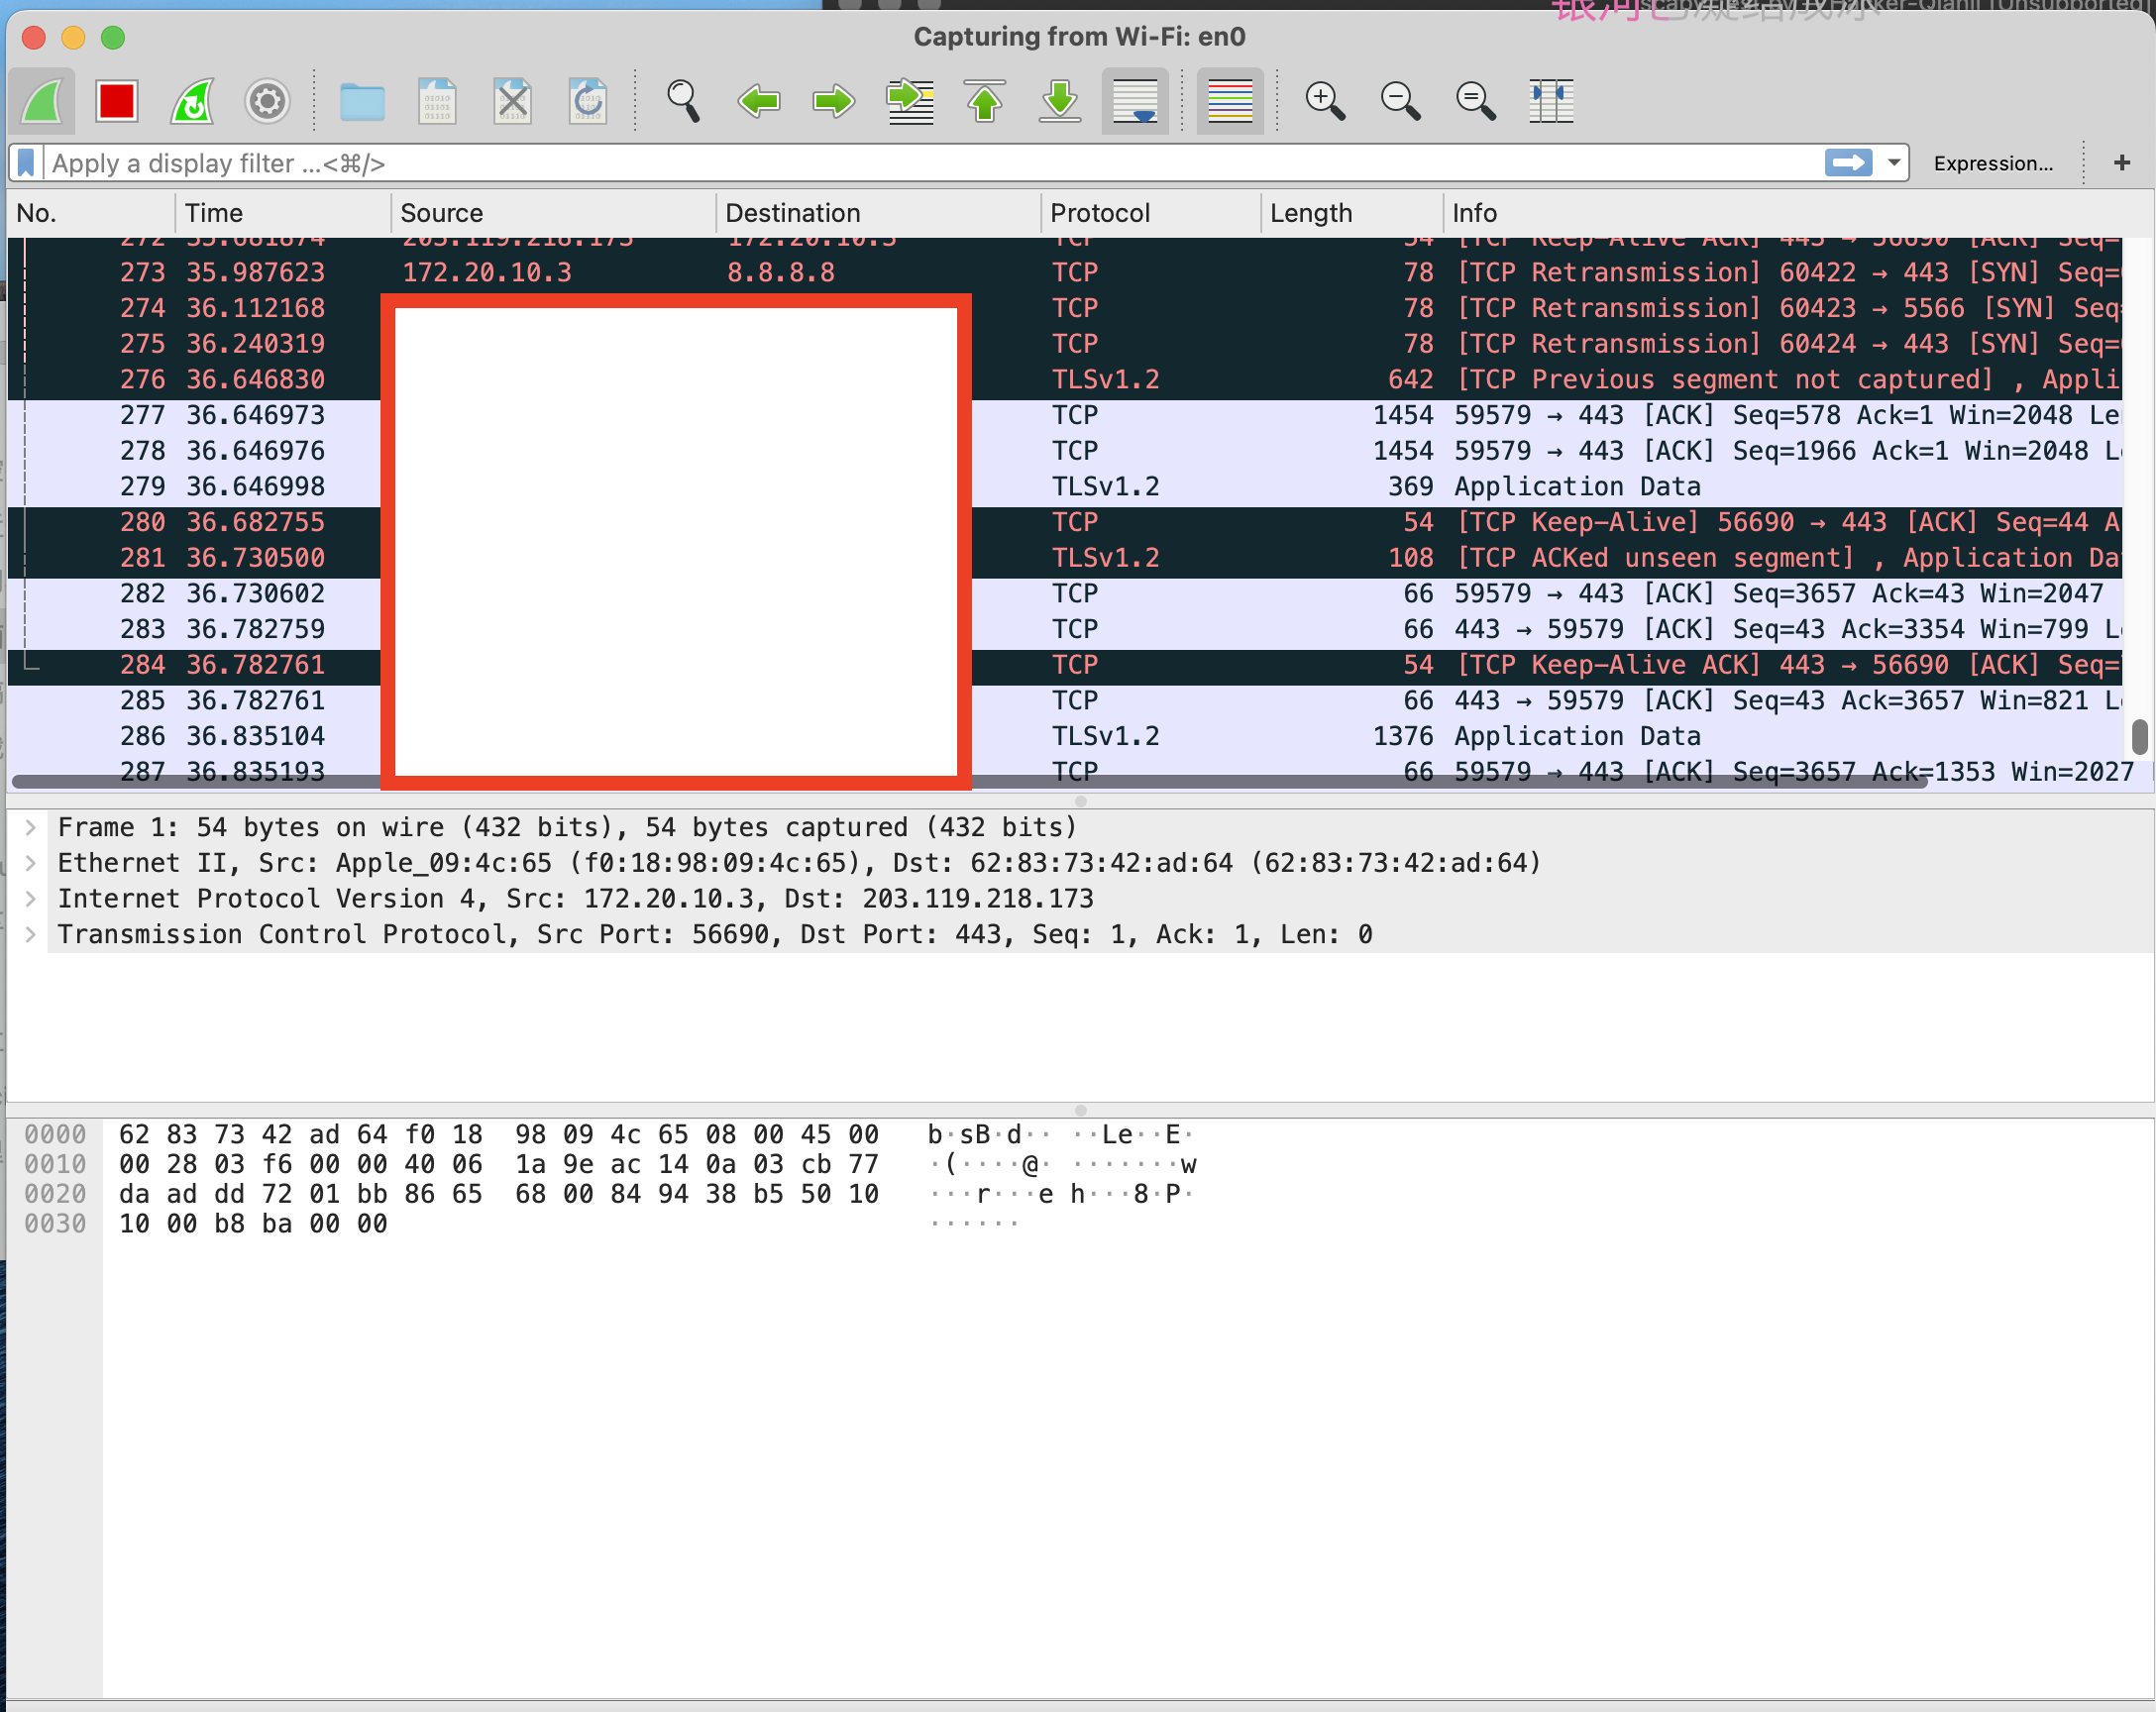Expand the Ethernet II details row

[x=30, y=863]
